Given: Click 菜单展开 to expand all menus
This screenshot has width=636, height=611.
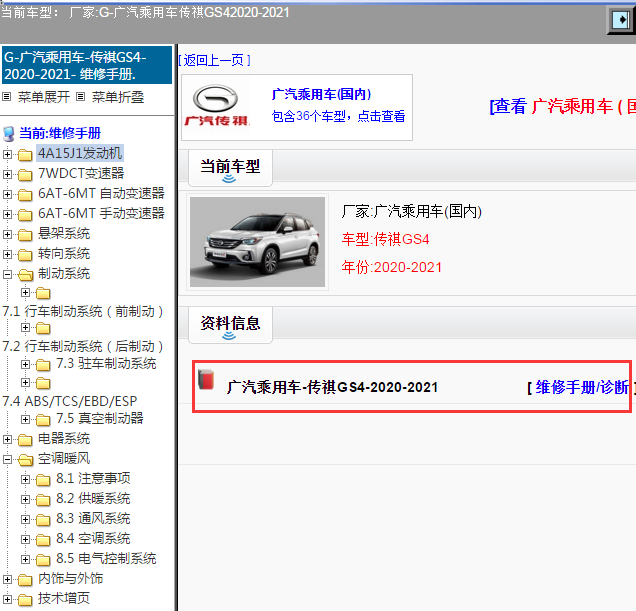Looking at the screenshot, I should click(43, 97).
